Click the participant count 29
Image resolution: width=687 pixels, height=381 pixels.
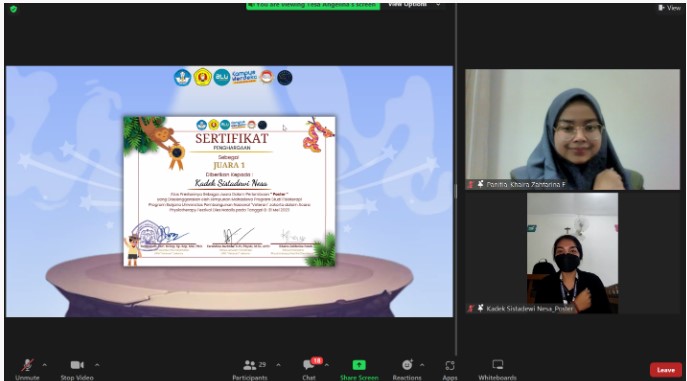(262, 364)
